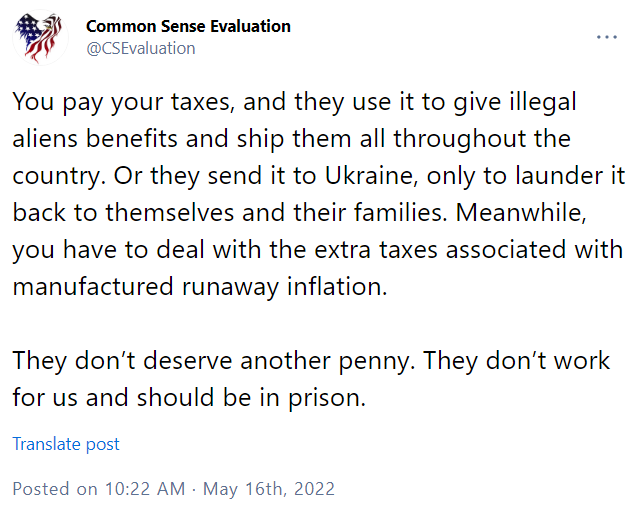Click the Common Sense Evaluation display name
Screen dimensions: 643x517
(188, 26)
